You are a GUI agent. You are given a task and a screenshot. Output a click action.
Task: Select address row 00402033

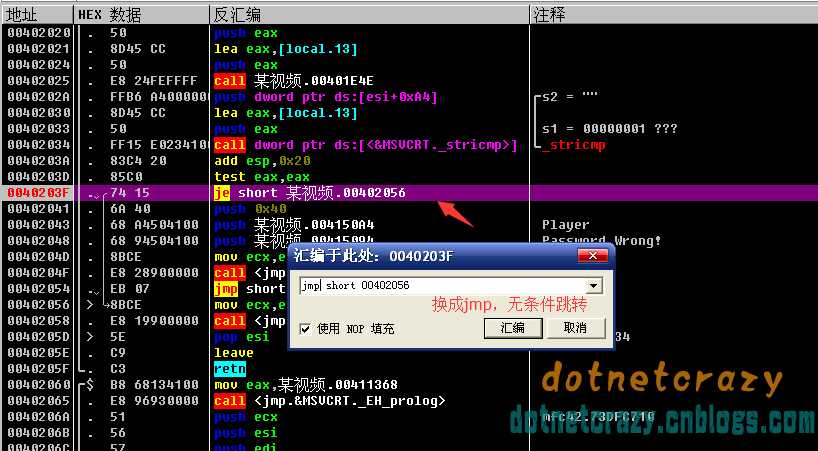(39, 129)
